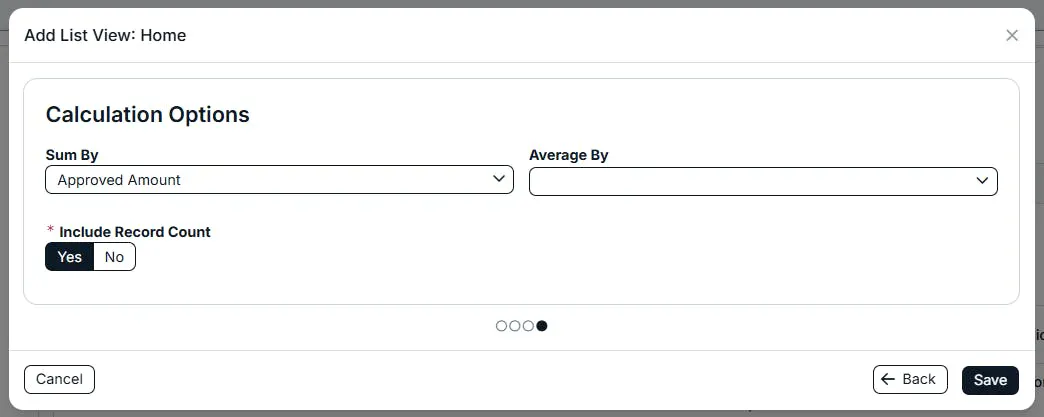Click the left arrow icon on Back

click(x=888, y=379)
